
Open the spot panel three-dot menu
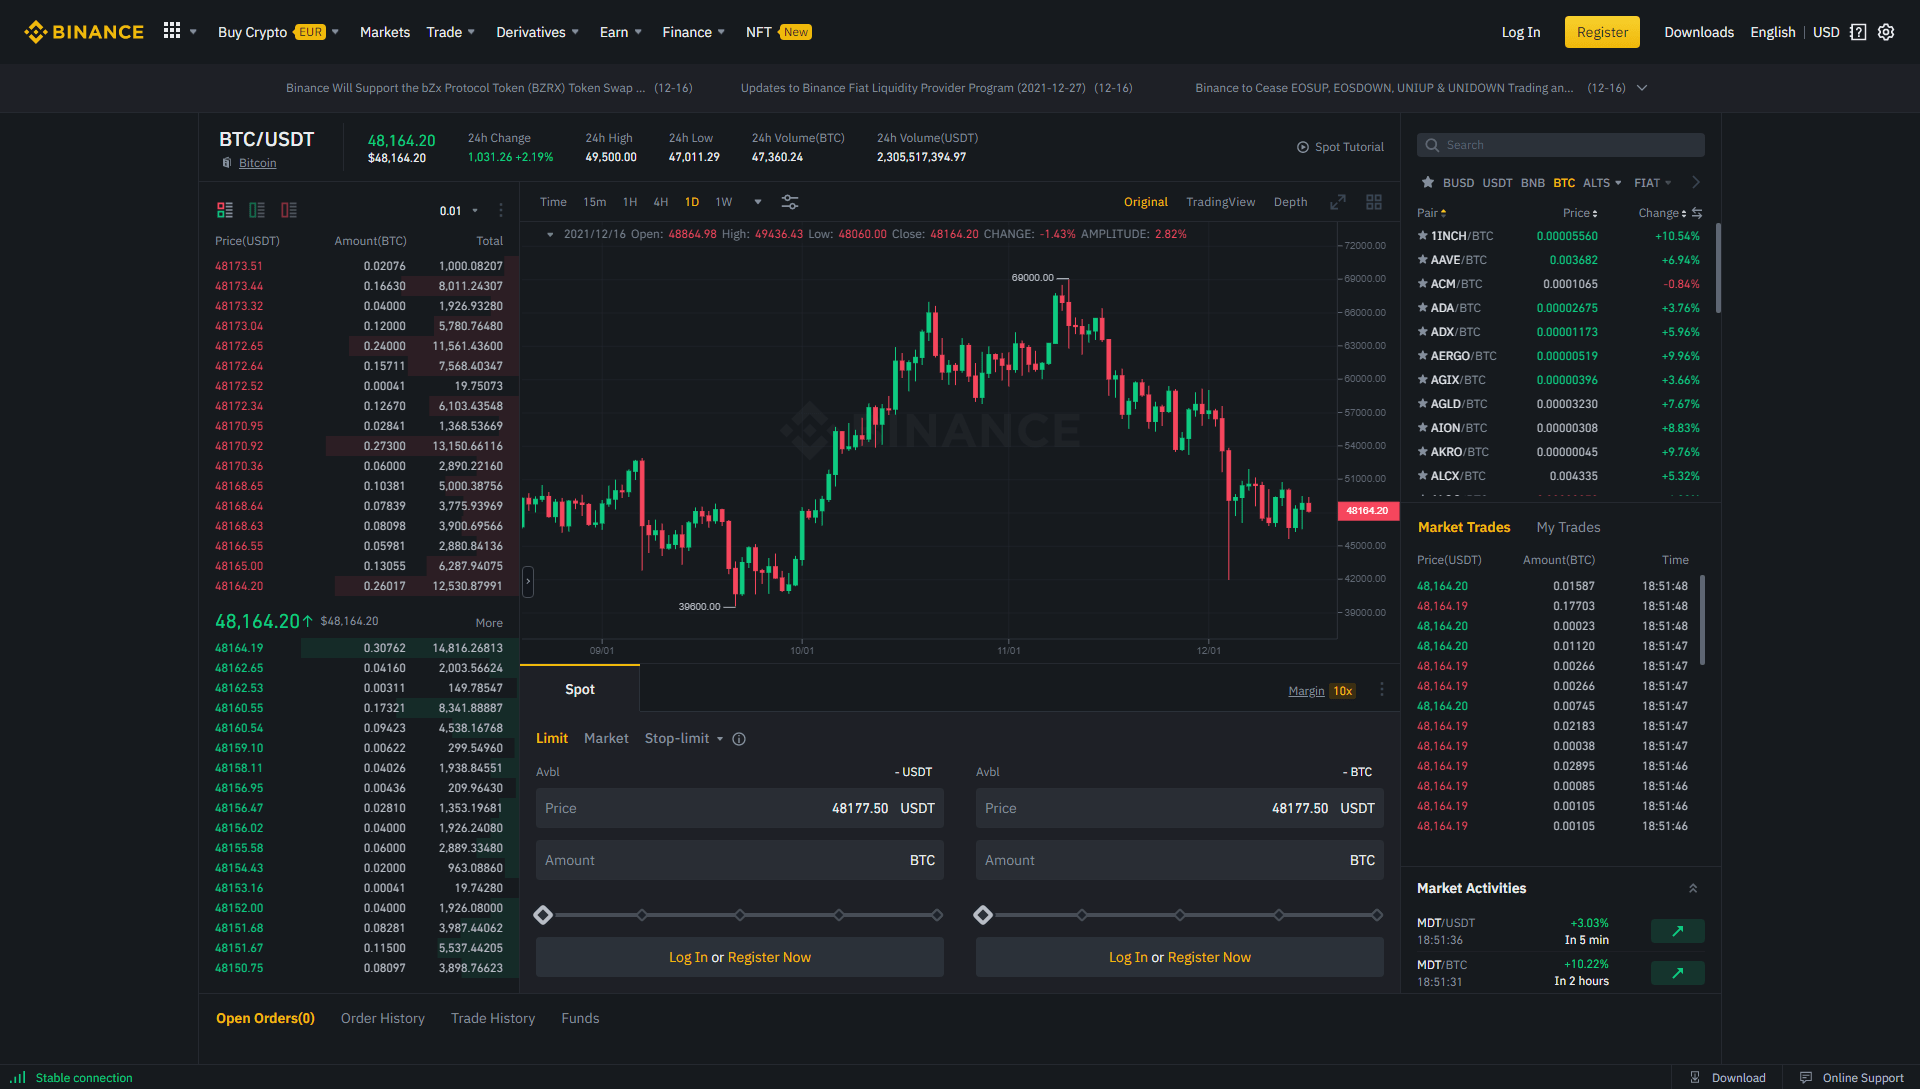(1382, 690)
